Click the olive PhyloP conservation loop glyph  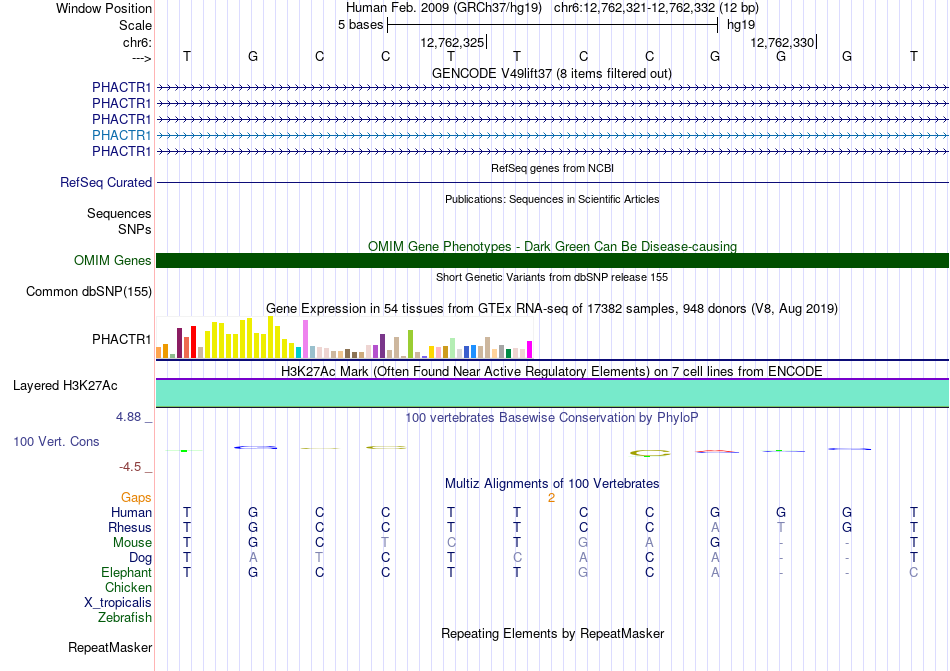coord(649,453)
